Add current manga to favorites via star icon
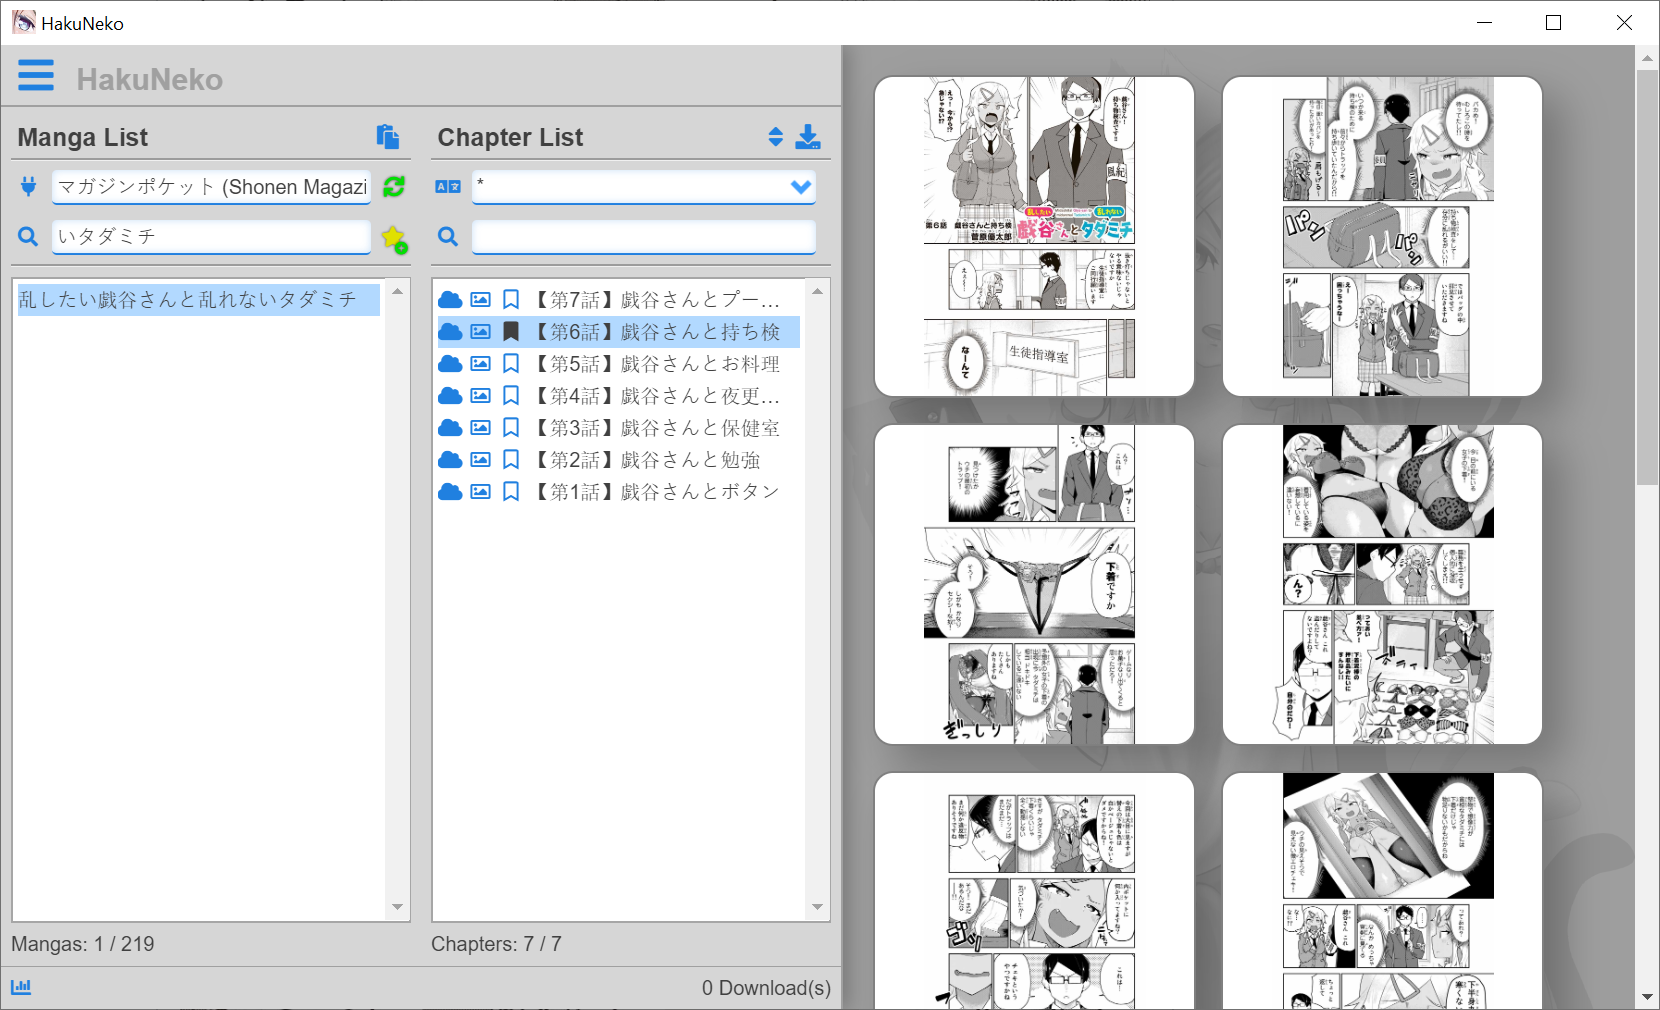The height and width of the screenshot is (1010, 1660). click(394, 238)
